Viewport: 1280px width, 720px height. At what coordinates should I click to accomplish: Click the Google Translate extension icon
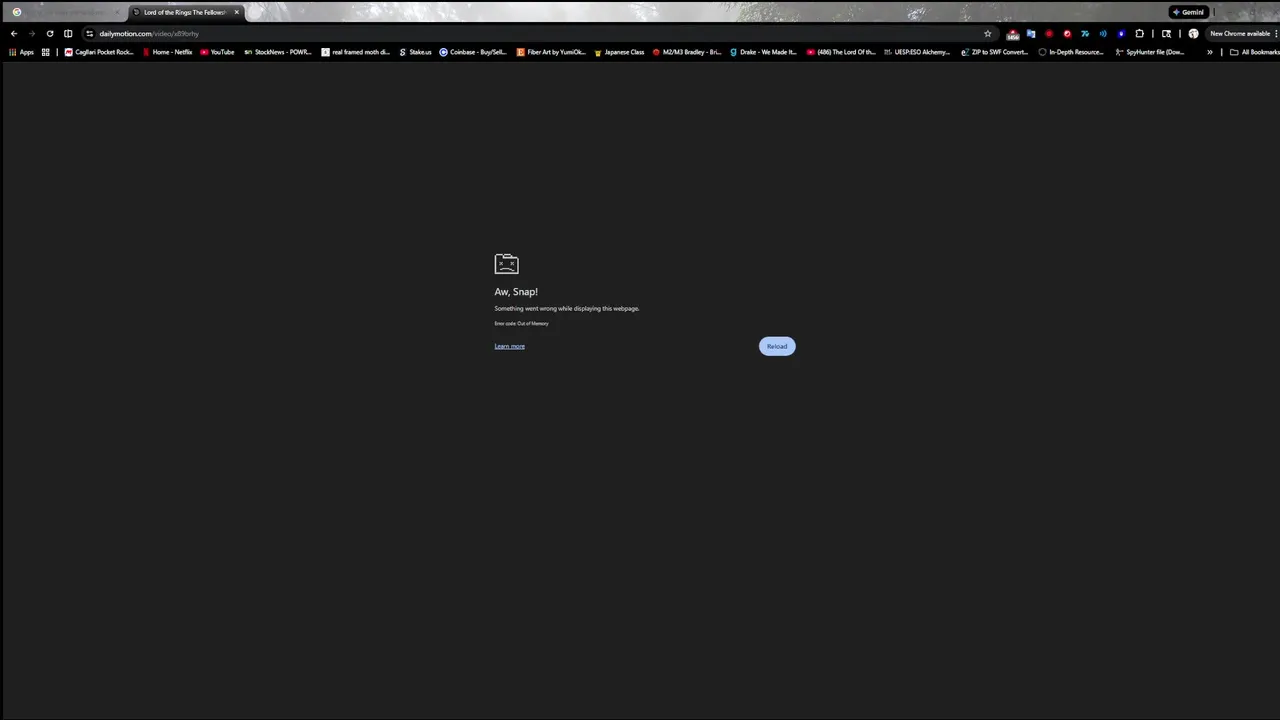coord(1031,33)
